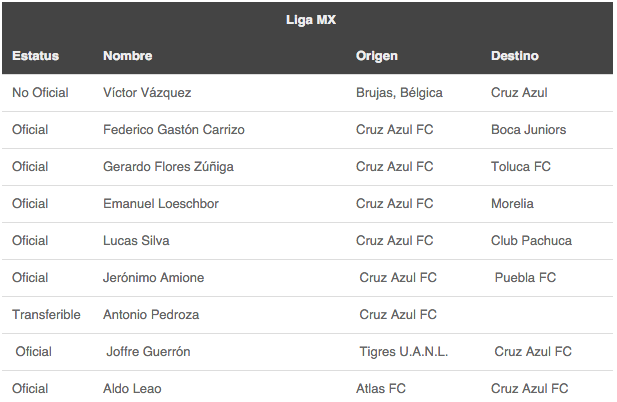The width and height of the screenshot is (617, 402).
Task: Click the Liga MX table title
Action: [x=310, y=19]
